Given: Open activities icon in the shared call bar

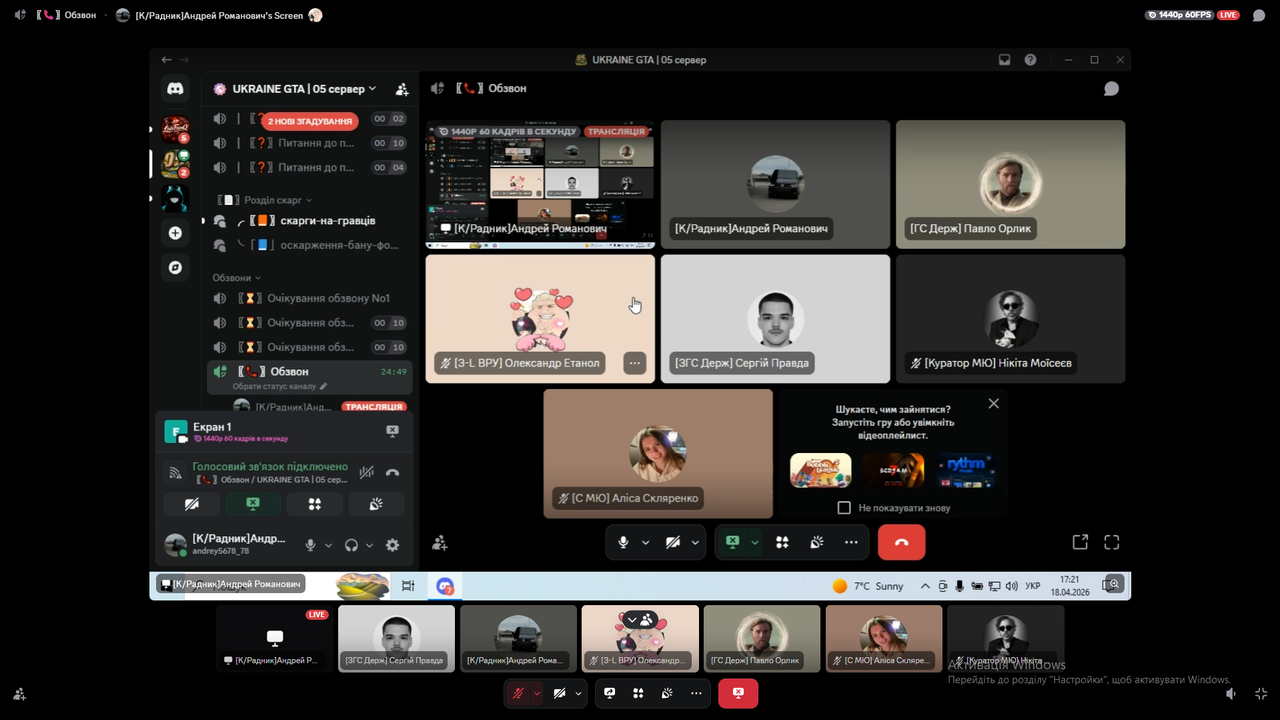Looking at the screenshot, I should [782, 542].
